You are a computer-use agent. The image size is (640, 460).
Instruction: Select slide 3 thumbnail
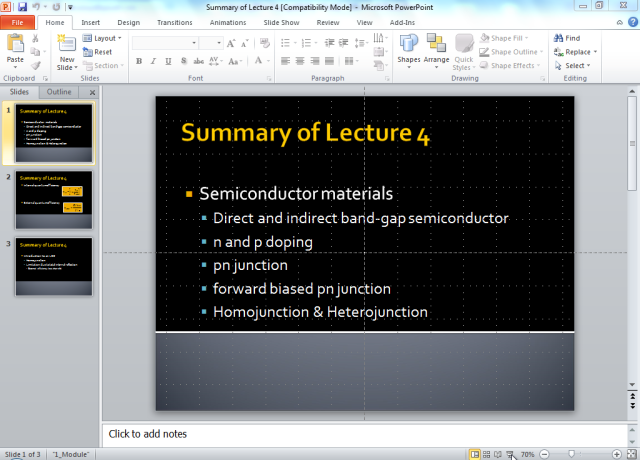(54, 267)
